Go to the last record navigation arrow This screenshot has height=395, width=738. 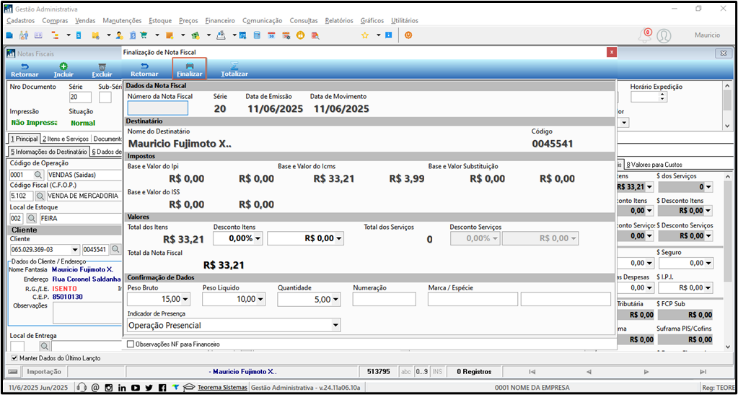point(703,371)
